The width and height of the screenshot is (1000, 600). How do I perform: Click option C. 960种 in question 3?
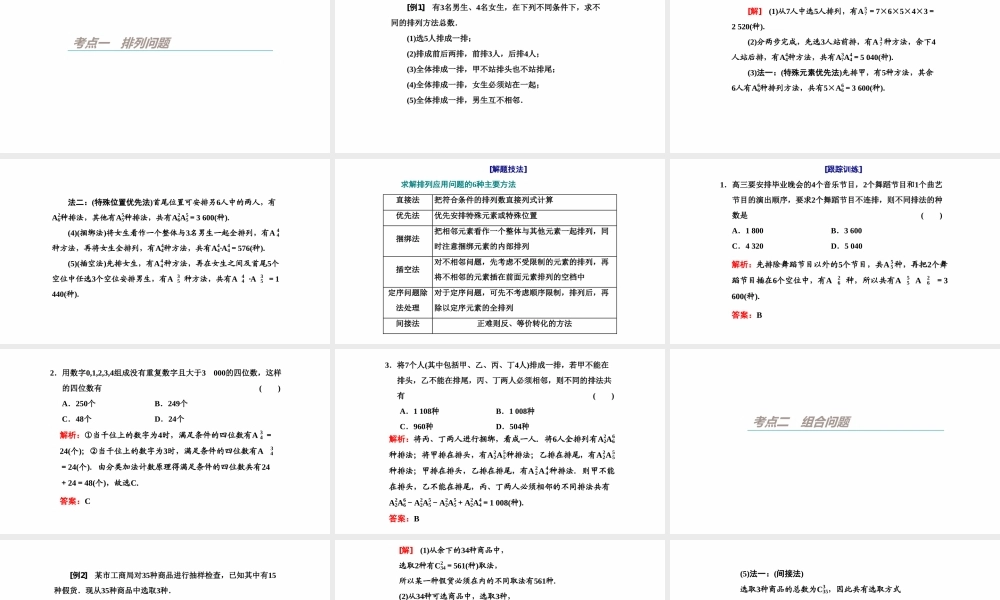point(416,427)
